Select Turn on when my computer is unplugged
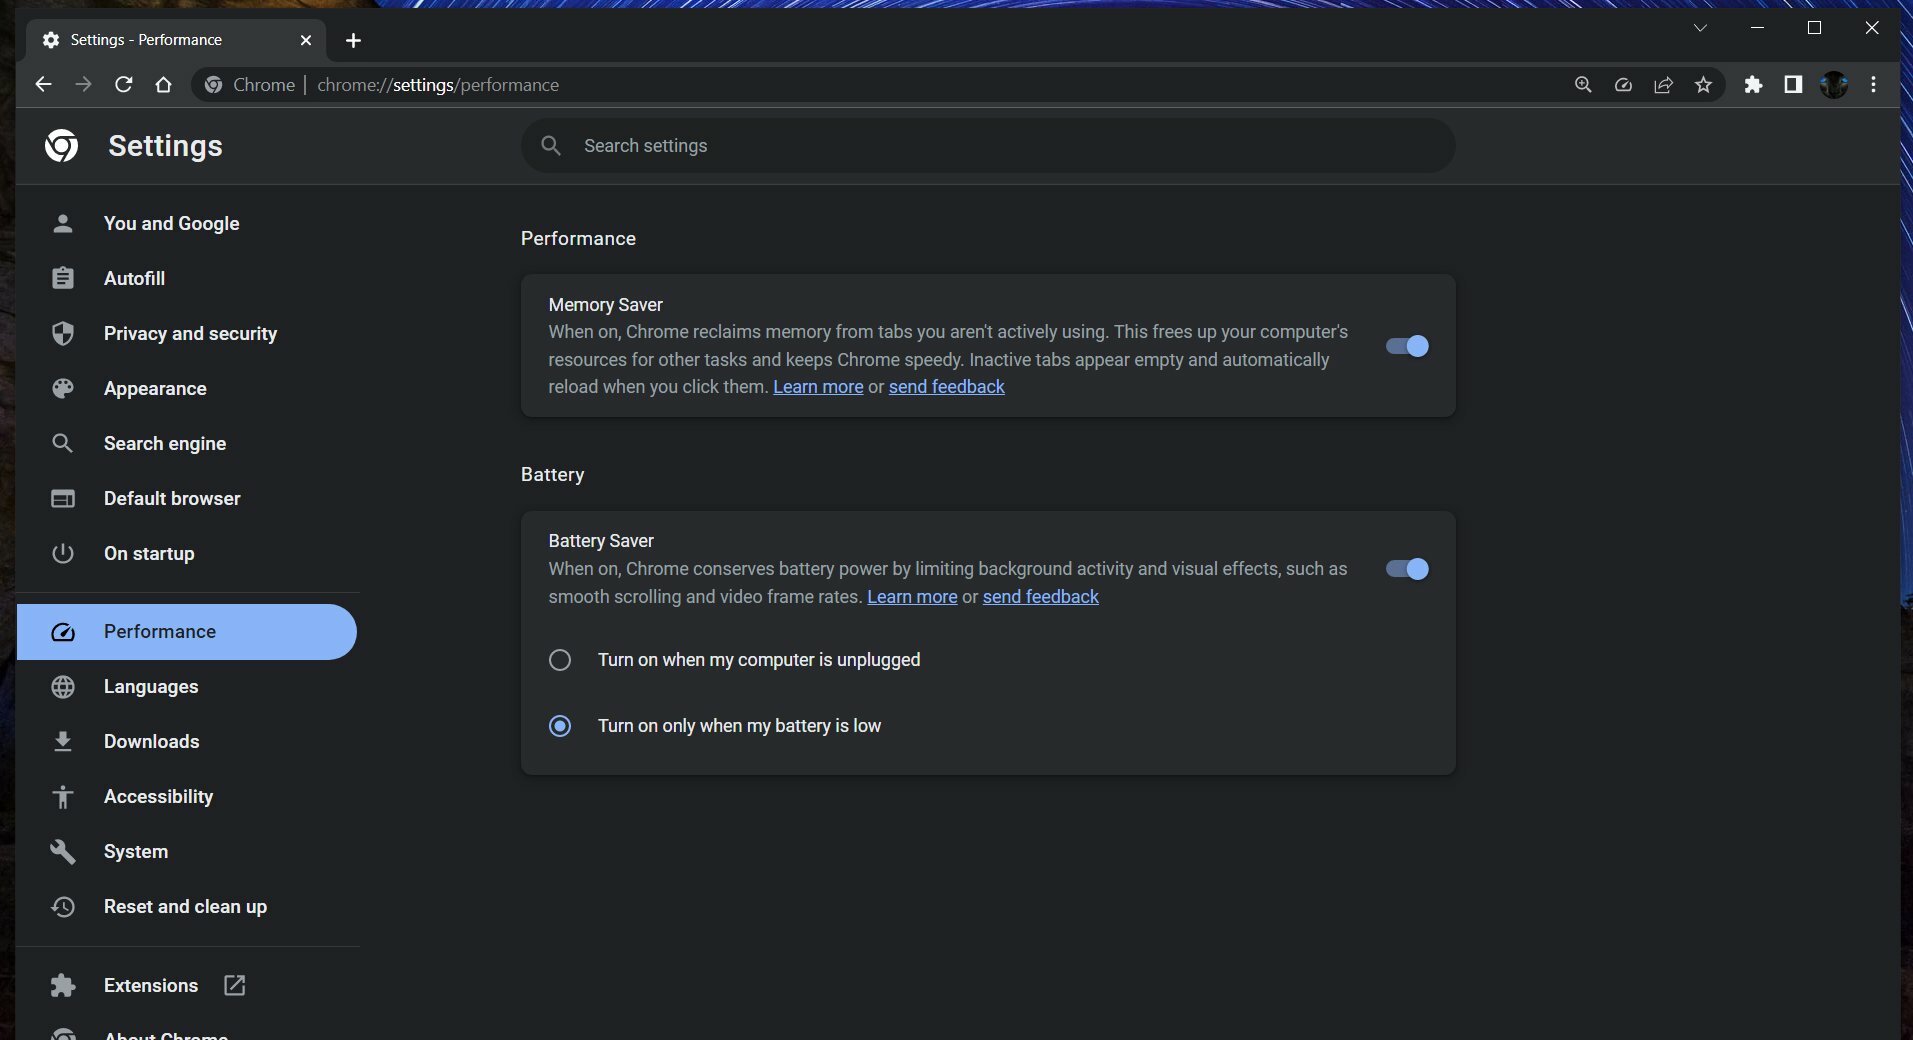Image resolution: width=1913 pixels, height=1040 pixels. click(x=560, y=660)
